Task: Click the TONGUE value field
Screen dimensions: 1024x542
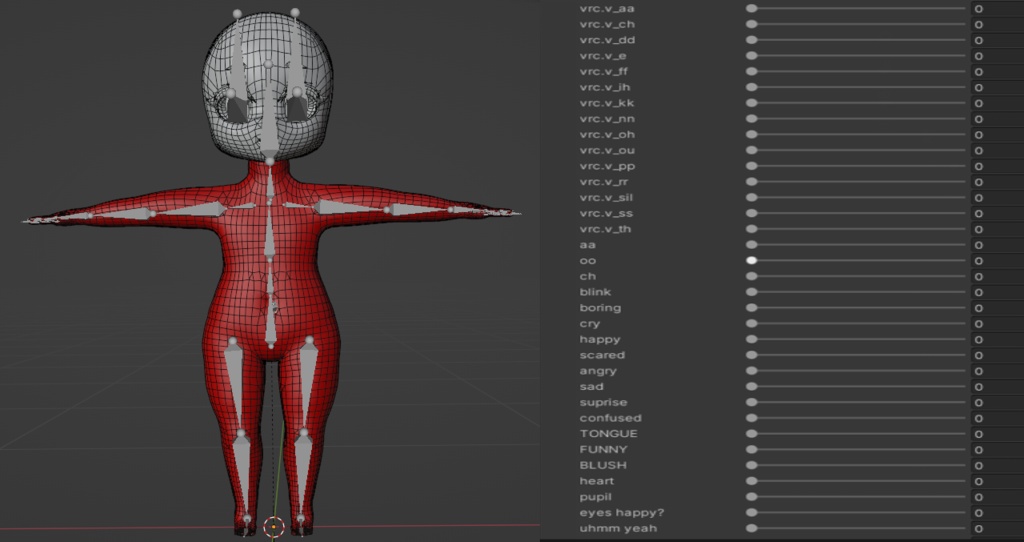Action: click(x=997, y=434)
